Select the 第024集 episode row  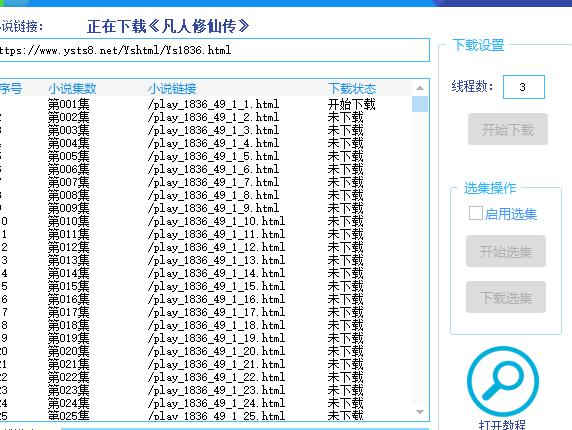(x=206, y=403)
